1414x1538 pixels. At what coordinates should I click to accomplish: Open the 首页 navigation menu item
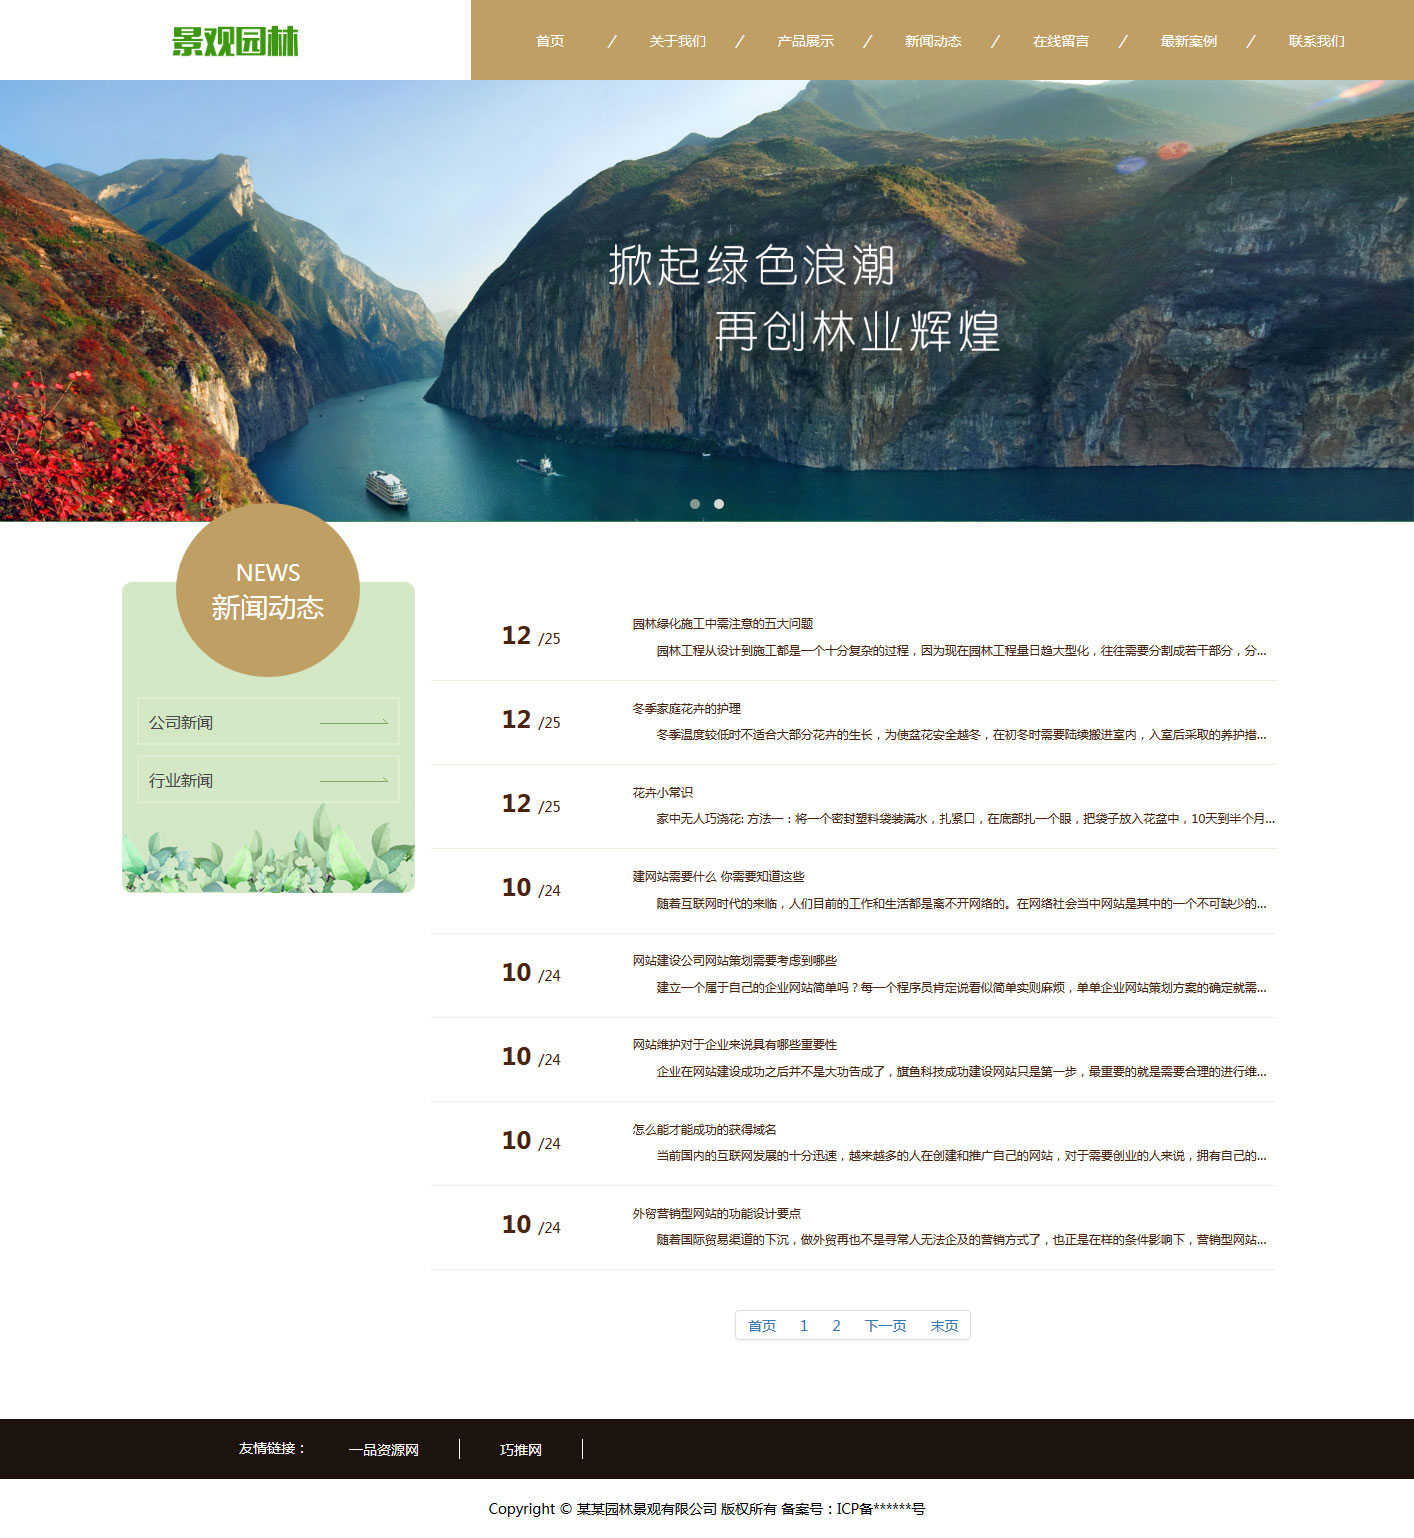(x=550, y=41)
